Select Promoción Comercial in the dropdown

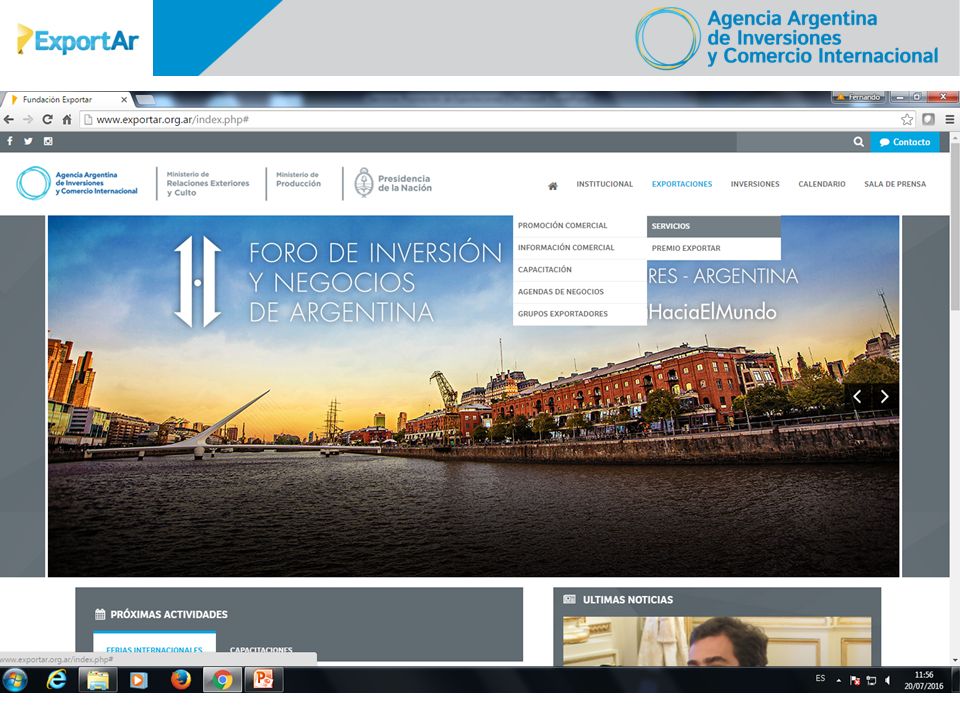[579, 225]
